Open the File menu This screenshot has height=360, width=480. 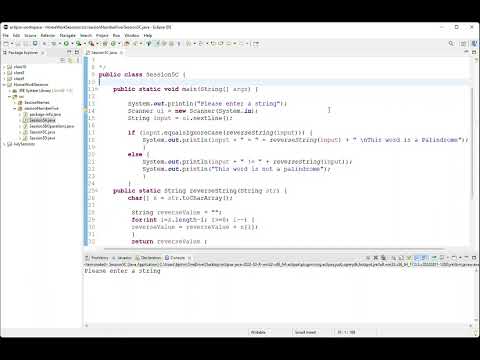point(6,35)
